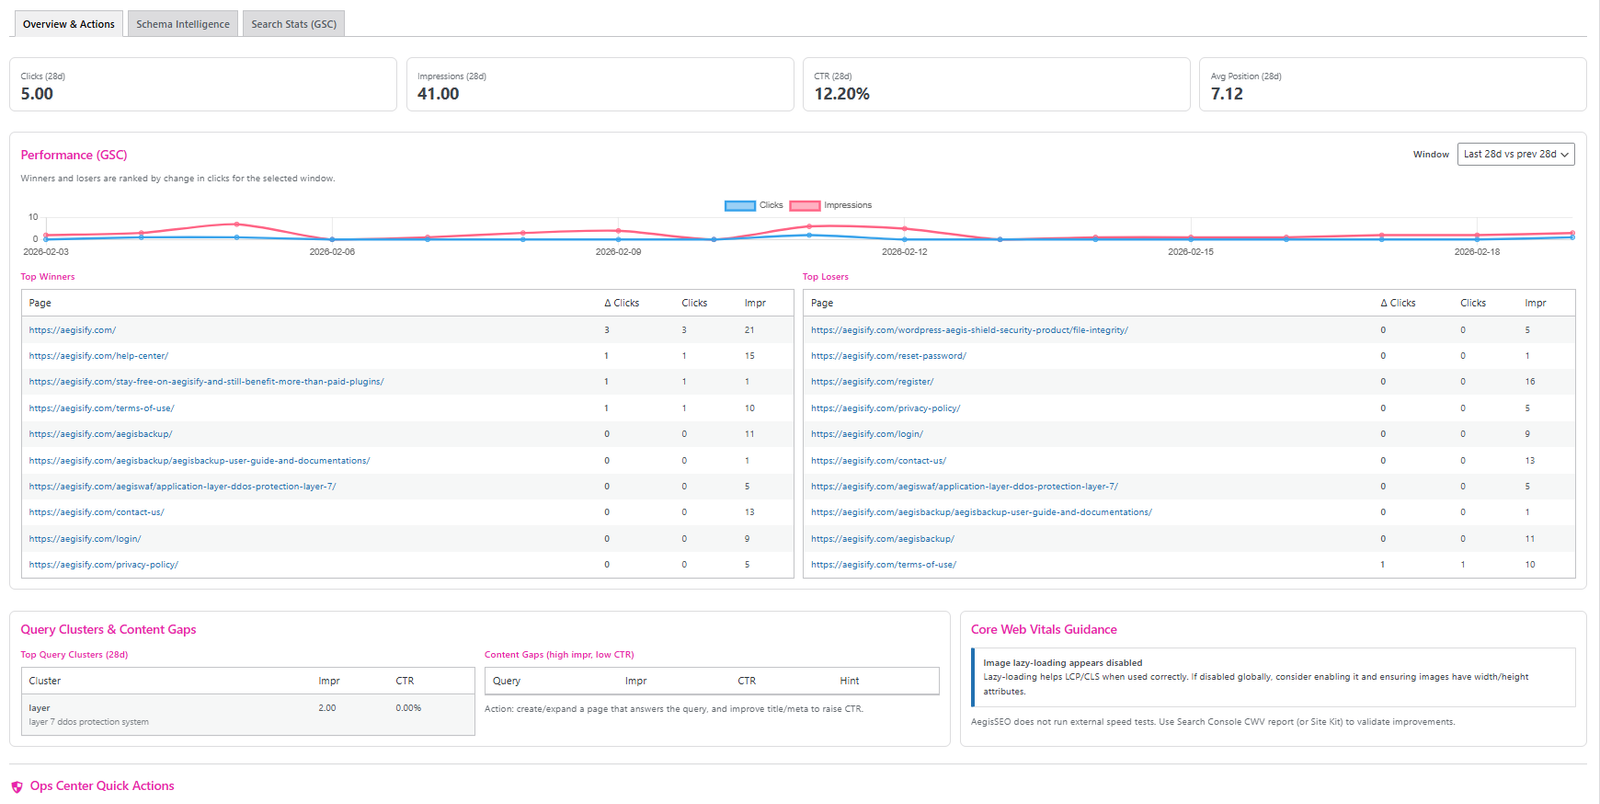Toggle the Clicks legend swatch
Viewport: 1600px width, 804px height.
pyautogui.click(x=740, y=205)
